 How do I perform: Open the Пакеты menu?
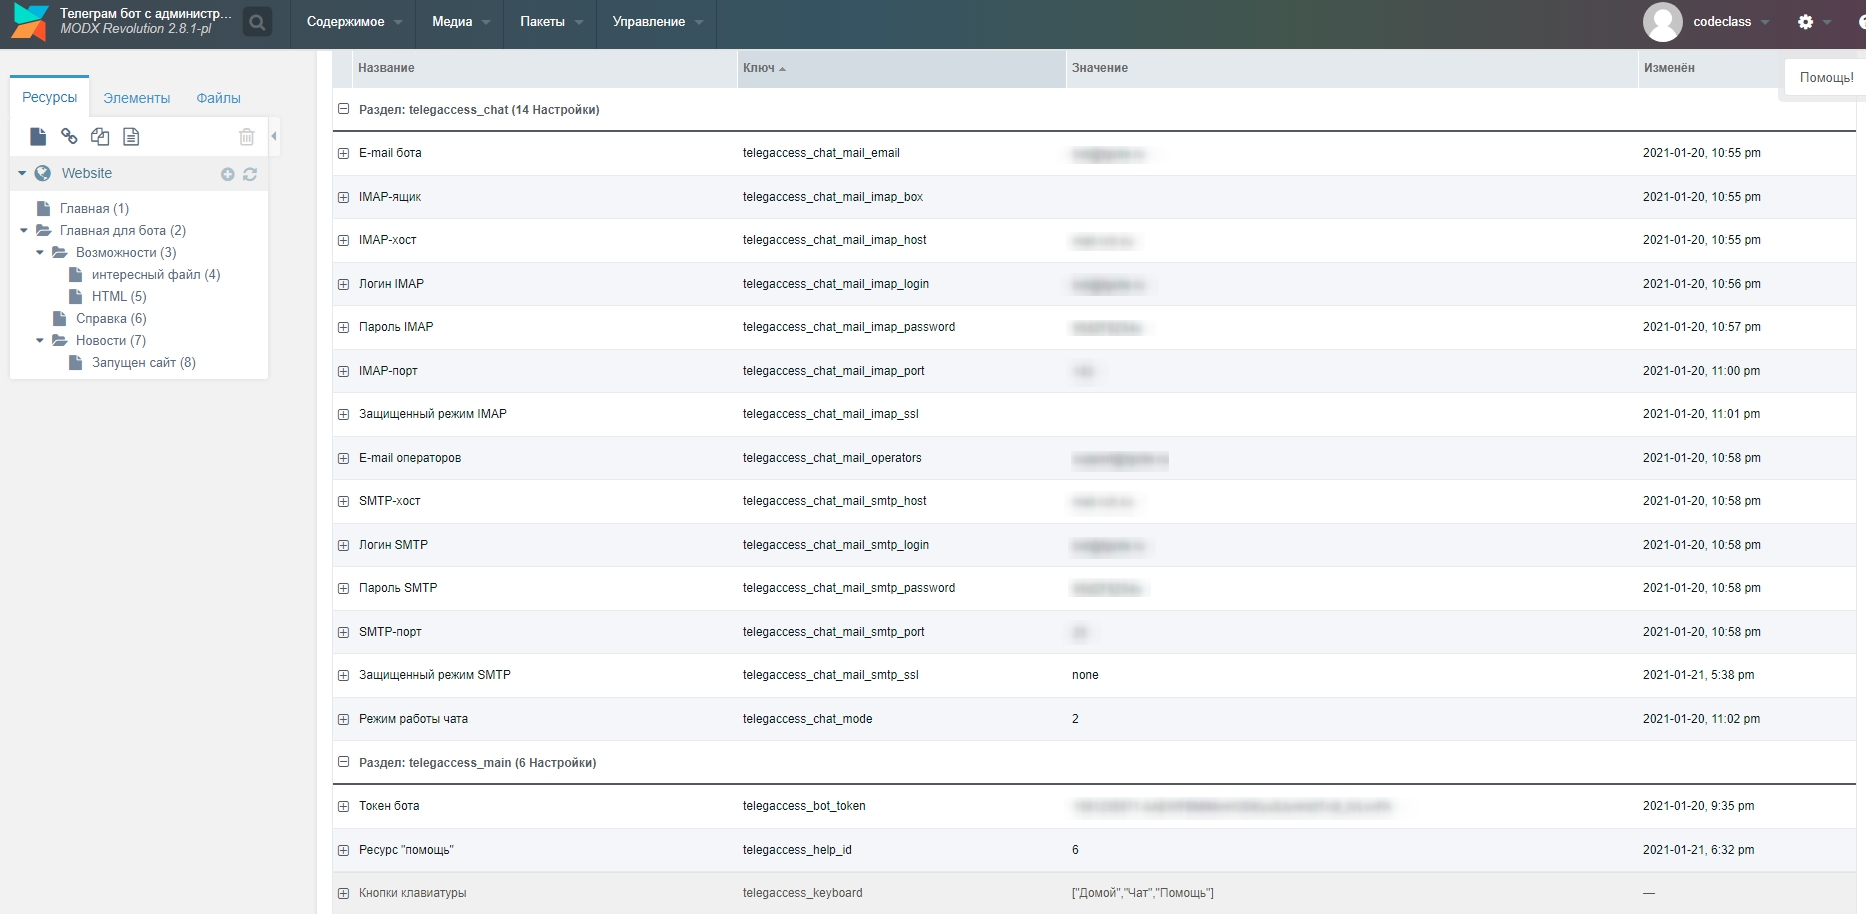point(551,22)
